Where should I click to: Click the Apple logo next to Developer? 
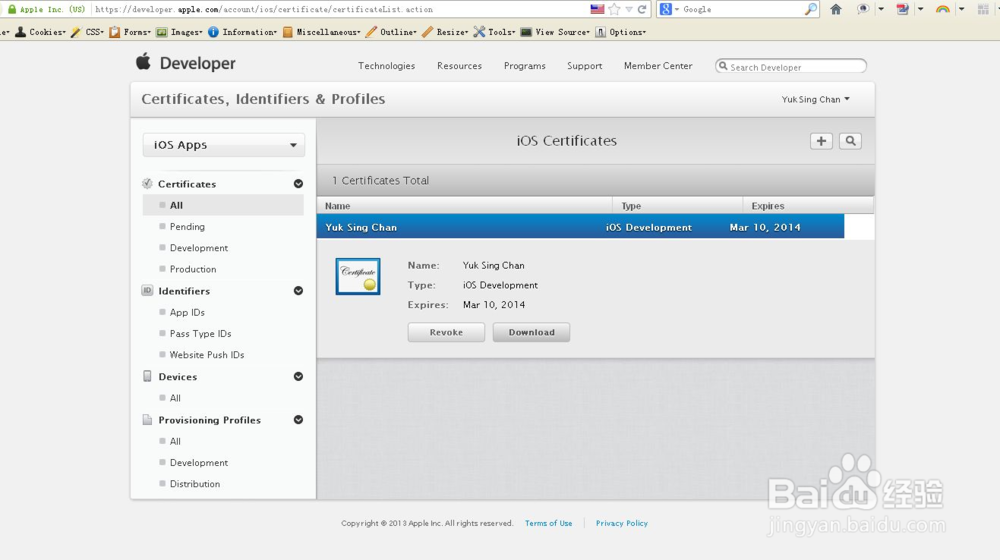pyautogui.click(x=143, y=62)
